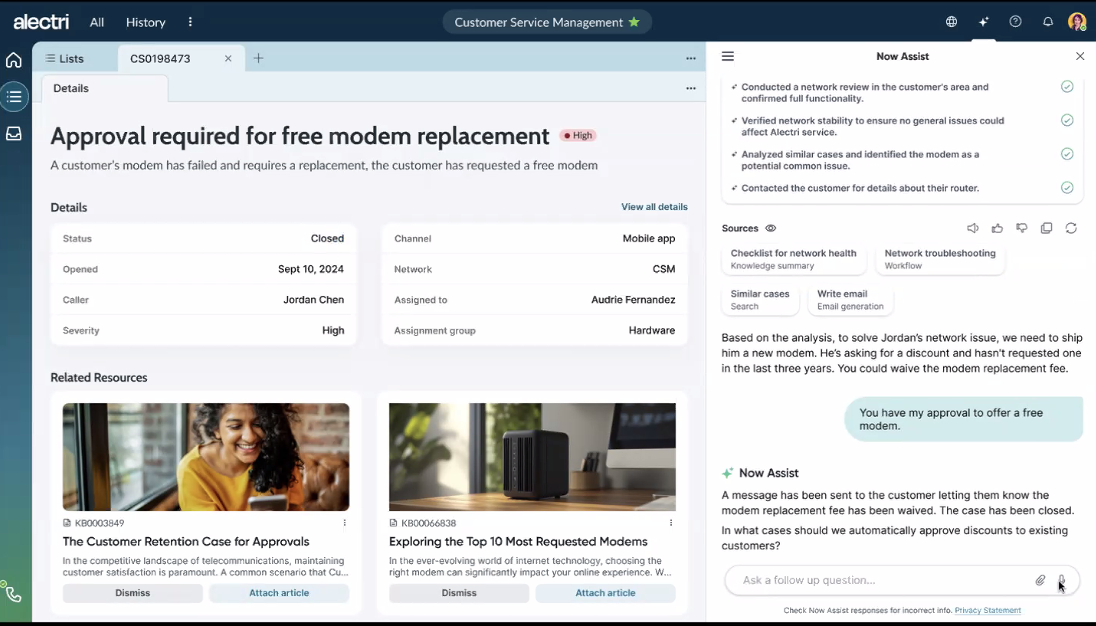The width and height of the screenshot is (1096, 626).
Task: Open the notifications bell
Action: click(1047, 22)
